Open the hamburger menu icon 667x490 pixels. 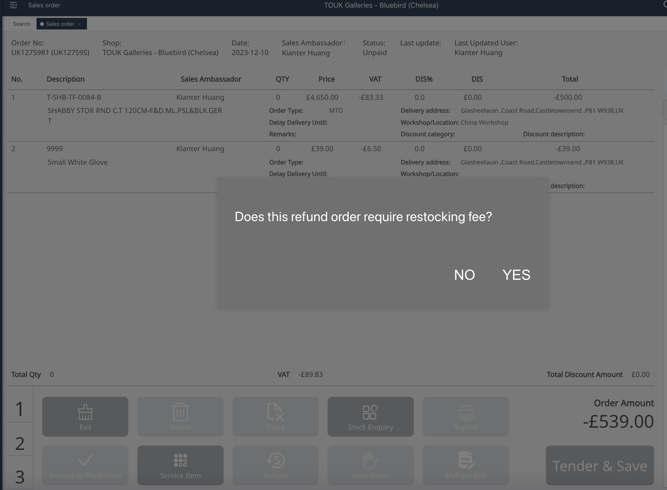point(13,6)
